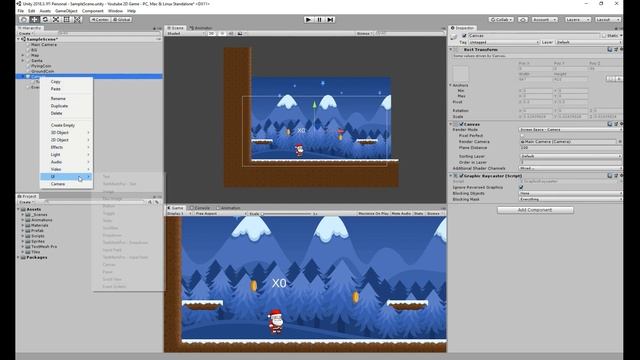Collapse the SampleScene root in Hierarchy
Screen dimensions: 640x360
click(19, 39)
